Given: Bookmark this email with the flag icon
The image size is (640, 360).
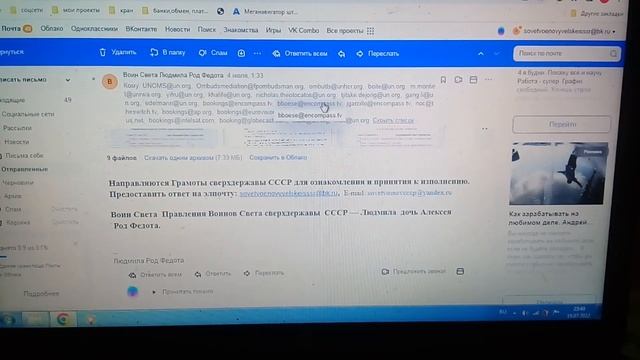Looking at the screenshot, I should click(x=443, y=80).
